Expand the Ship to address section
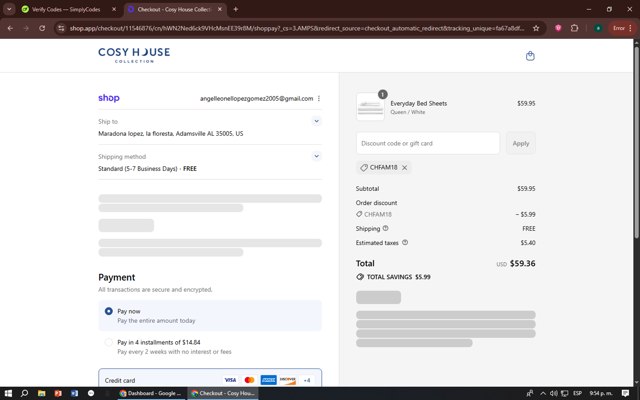Viewport: 640px width, 400px height. tap(316, 121)
